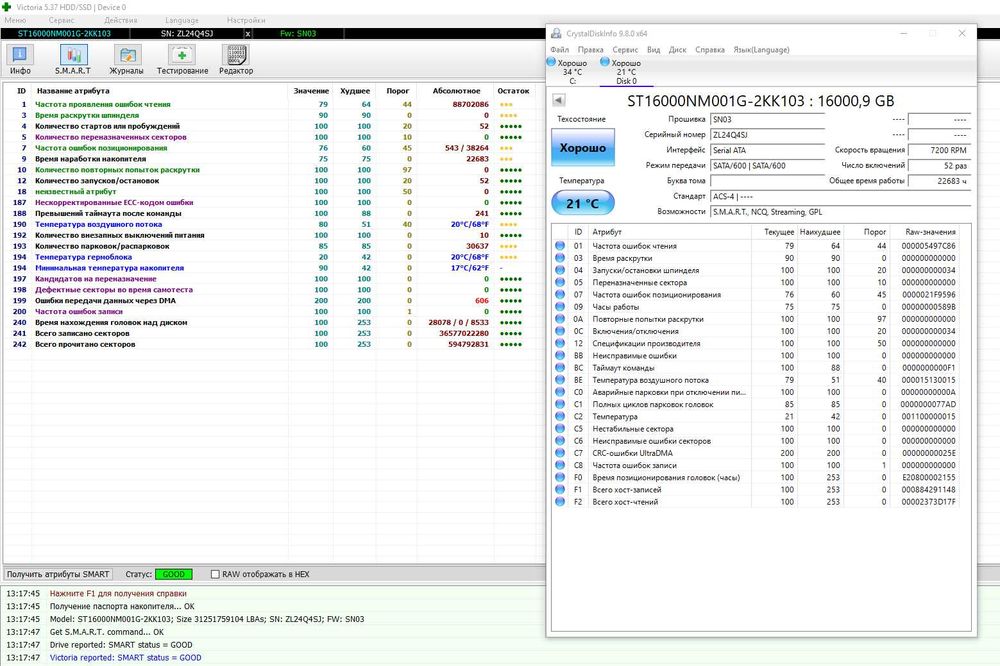
Task: Click the Возможности field S.M.A.R.T., NCQ
Action: coord(840,212)
